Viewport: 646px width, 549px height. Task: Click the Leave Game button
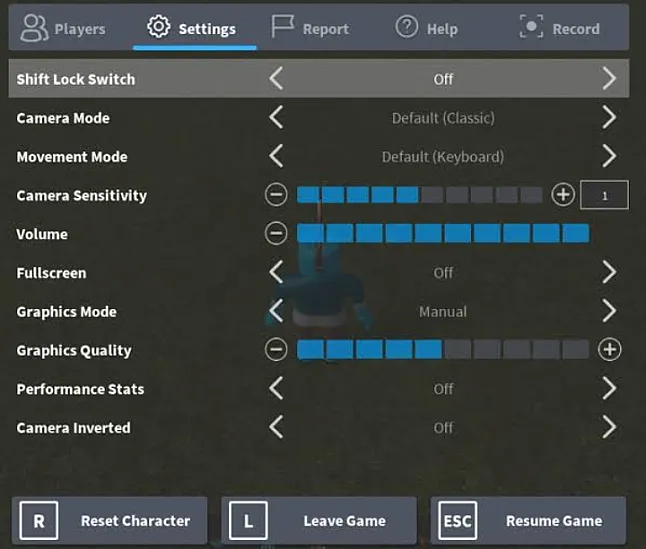click(x=319, y=521)
